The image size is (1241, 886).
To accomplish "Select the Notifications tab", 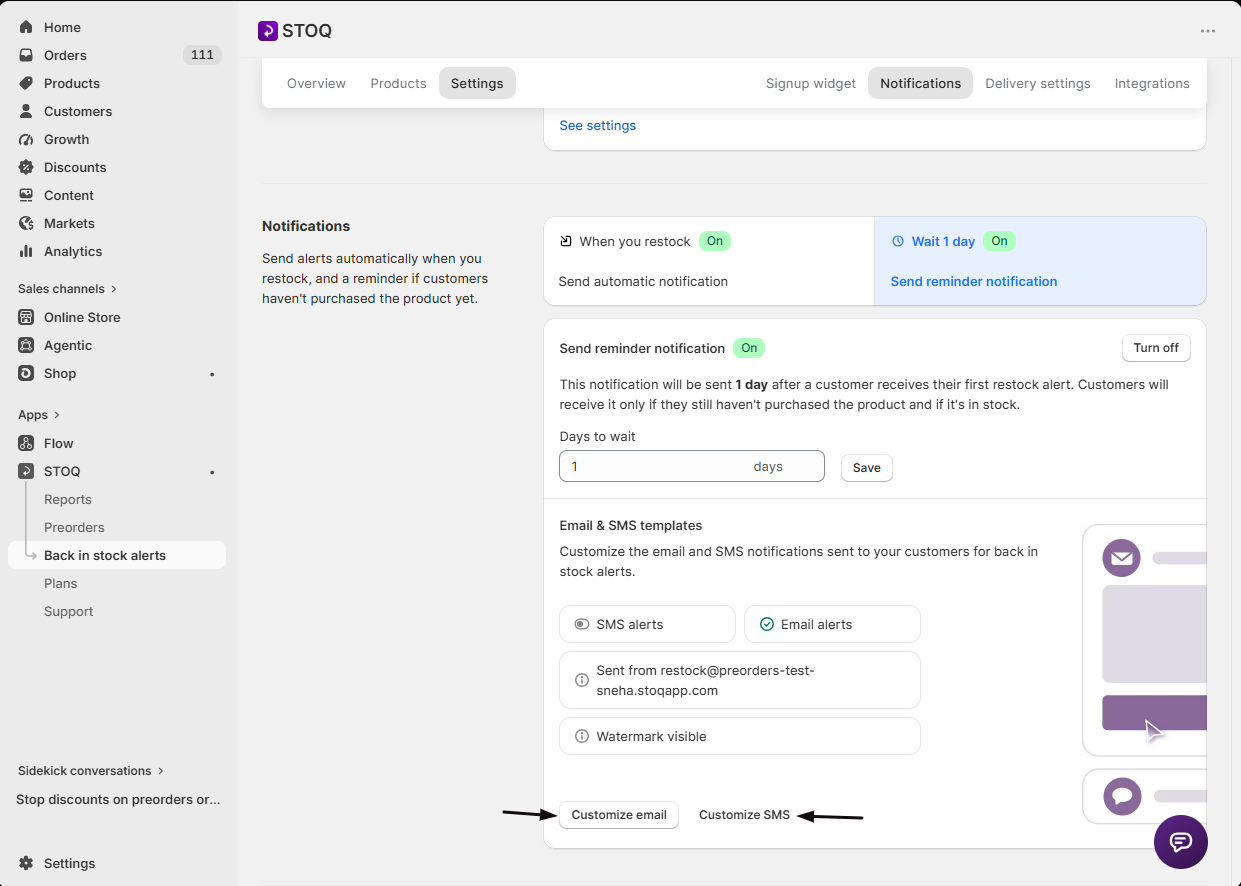I will 920,83.
